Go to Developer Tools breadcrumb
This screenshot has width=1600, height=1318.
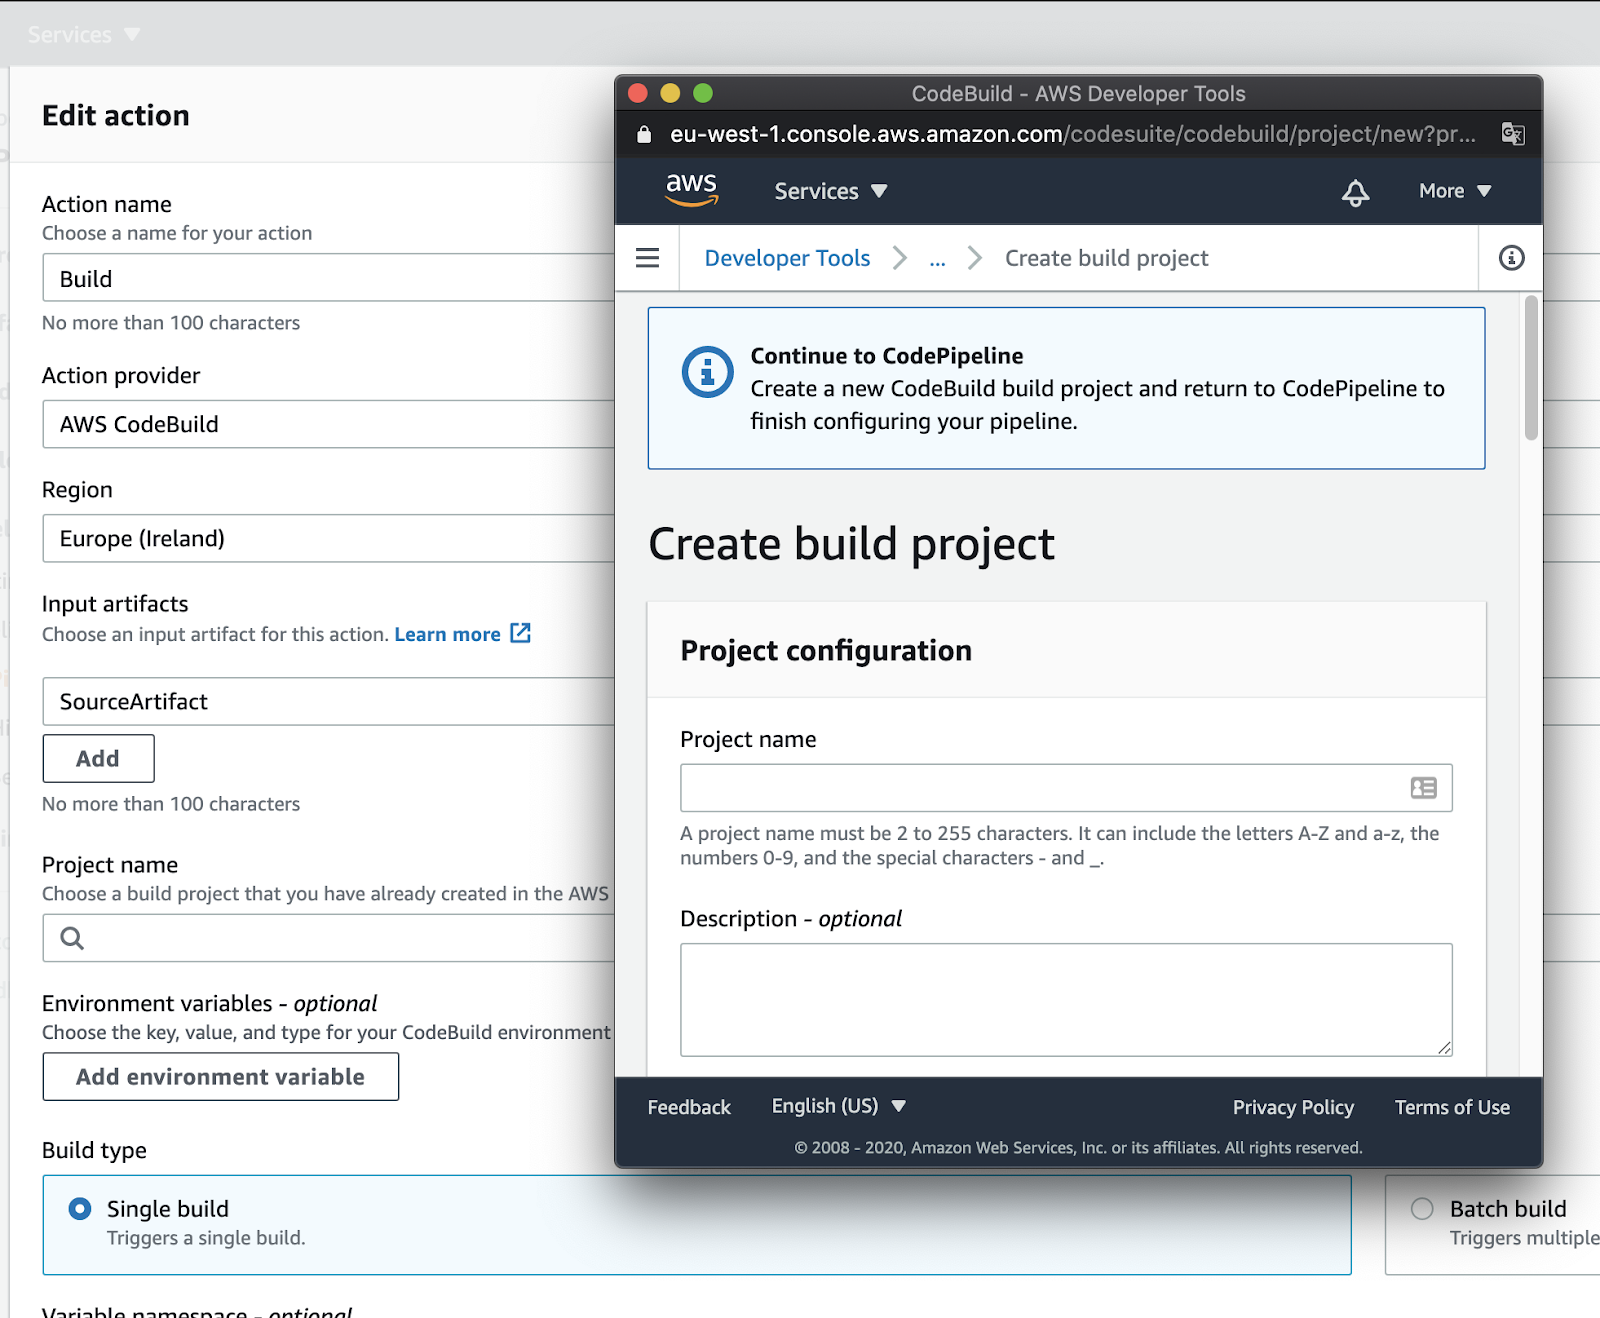(x=787, y=258)
